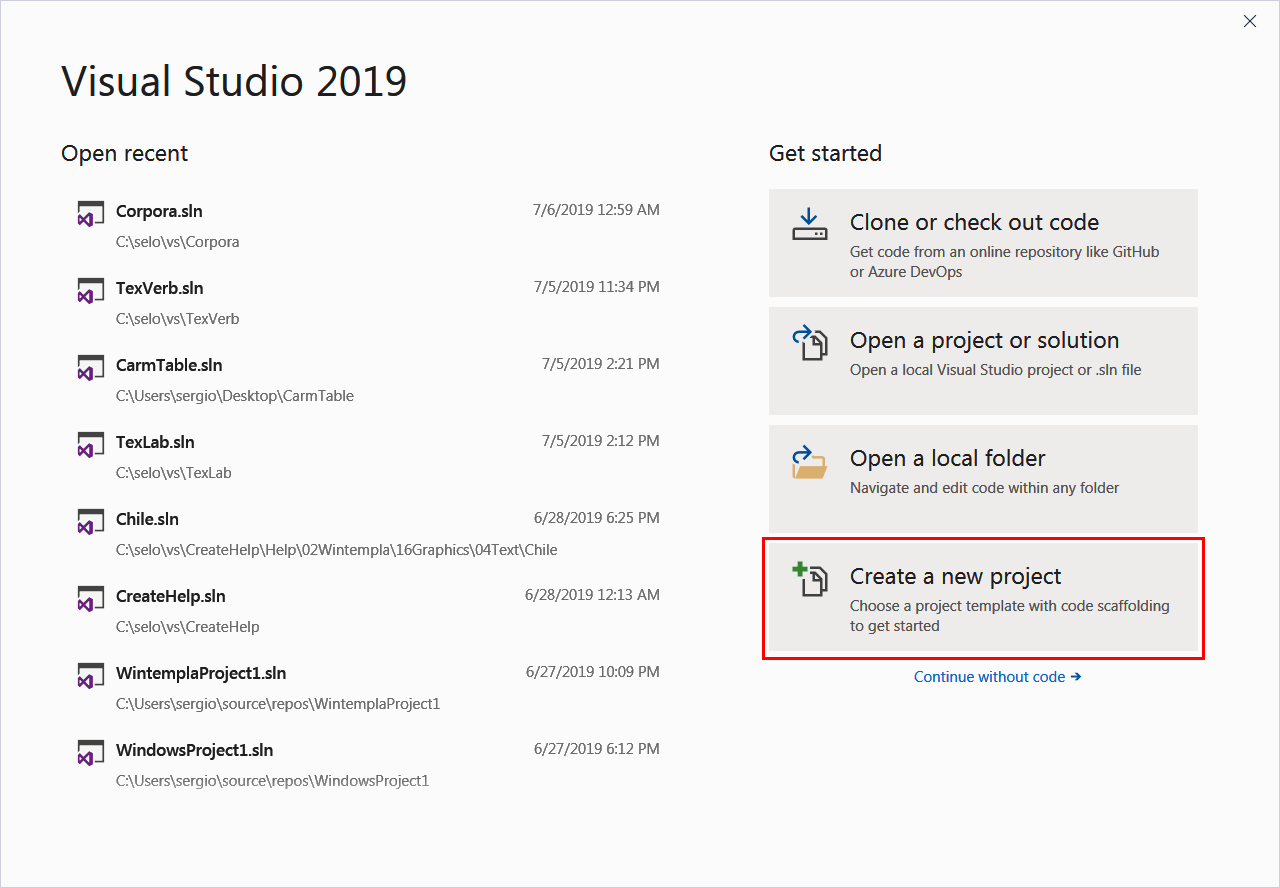
Task: Click the 7/5/2019 2:21 PM timestamp
Action: pos(601,364)
